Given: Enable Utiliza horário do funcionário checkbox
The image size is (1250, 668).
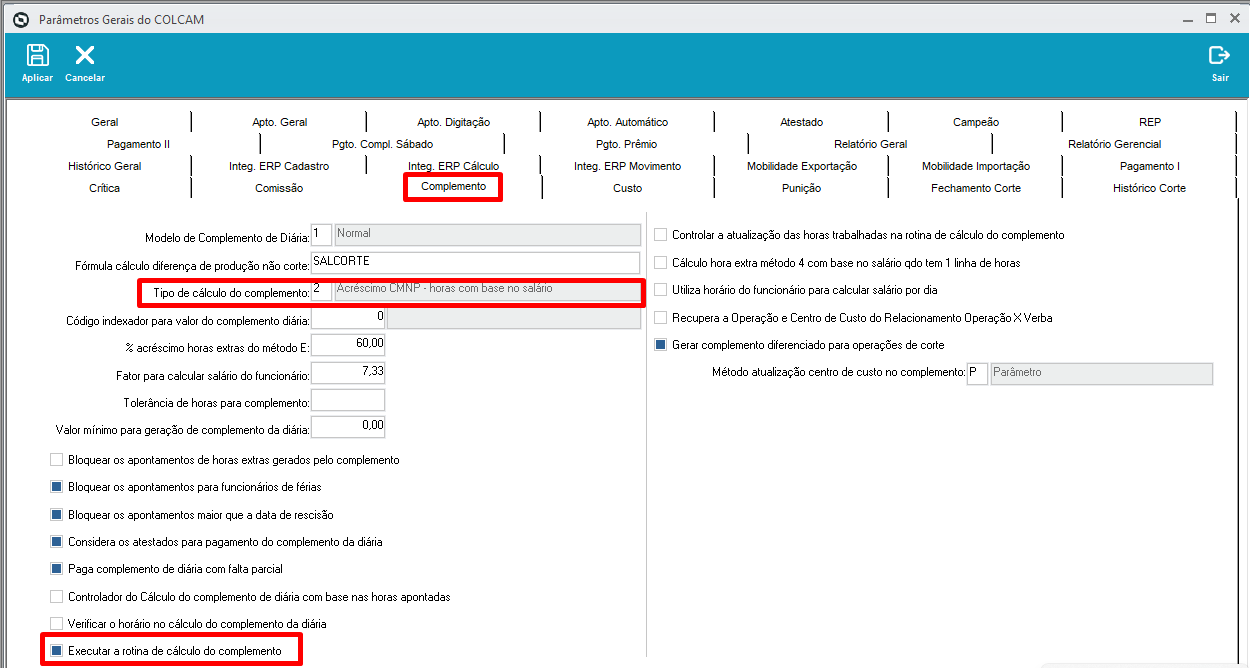Looking at the screenshot, I should coord(661,290).
